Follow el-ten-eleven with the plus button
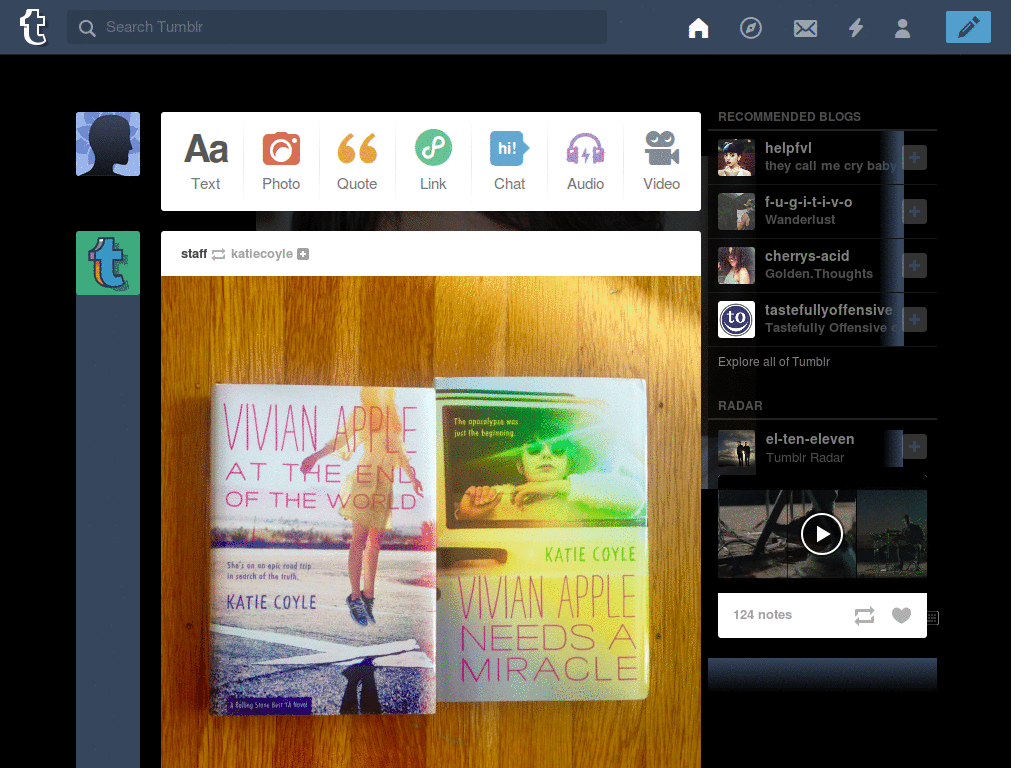The image size is (1024, 768). click(914, 447)
